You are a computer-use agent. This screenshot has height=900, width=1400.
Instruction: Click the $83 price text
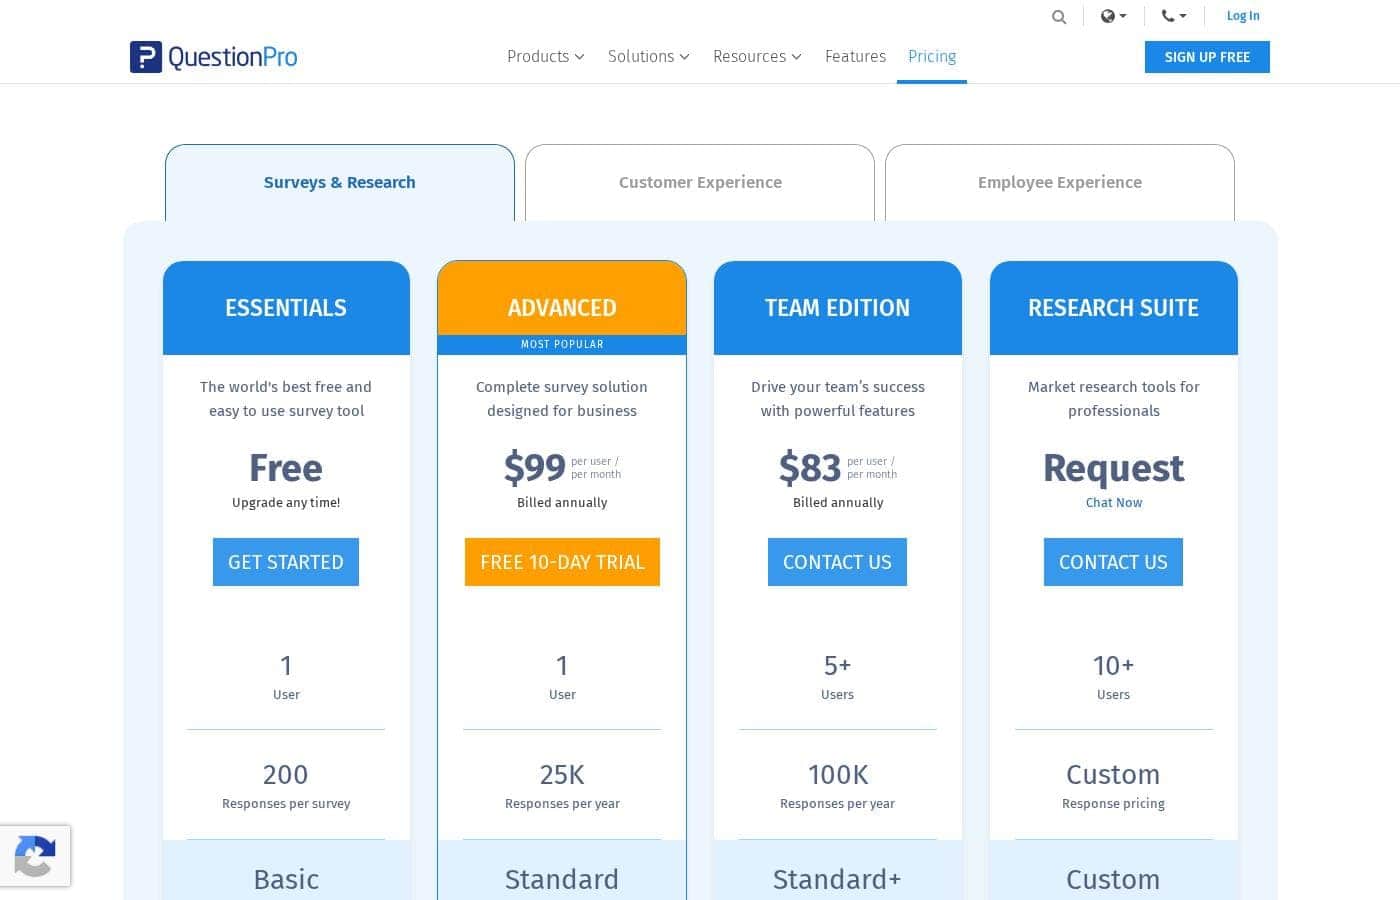pyautogui.click(x=810, y=468)
